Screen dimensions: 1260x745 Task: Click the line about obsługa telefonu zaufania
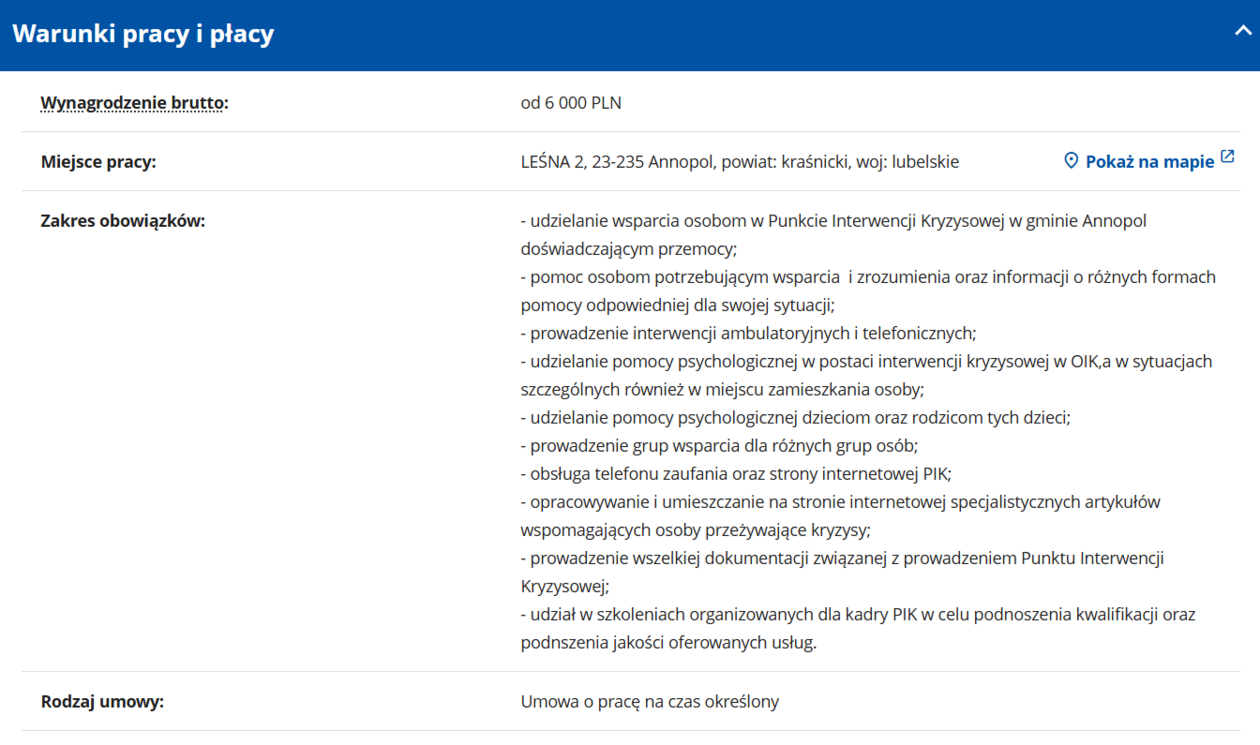tap(736, 473)
